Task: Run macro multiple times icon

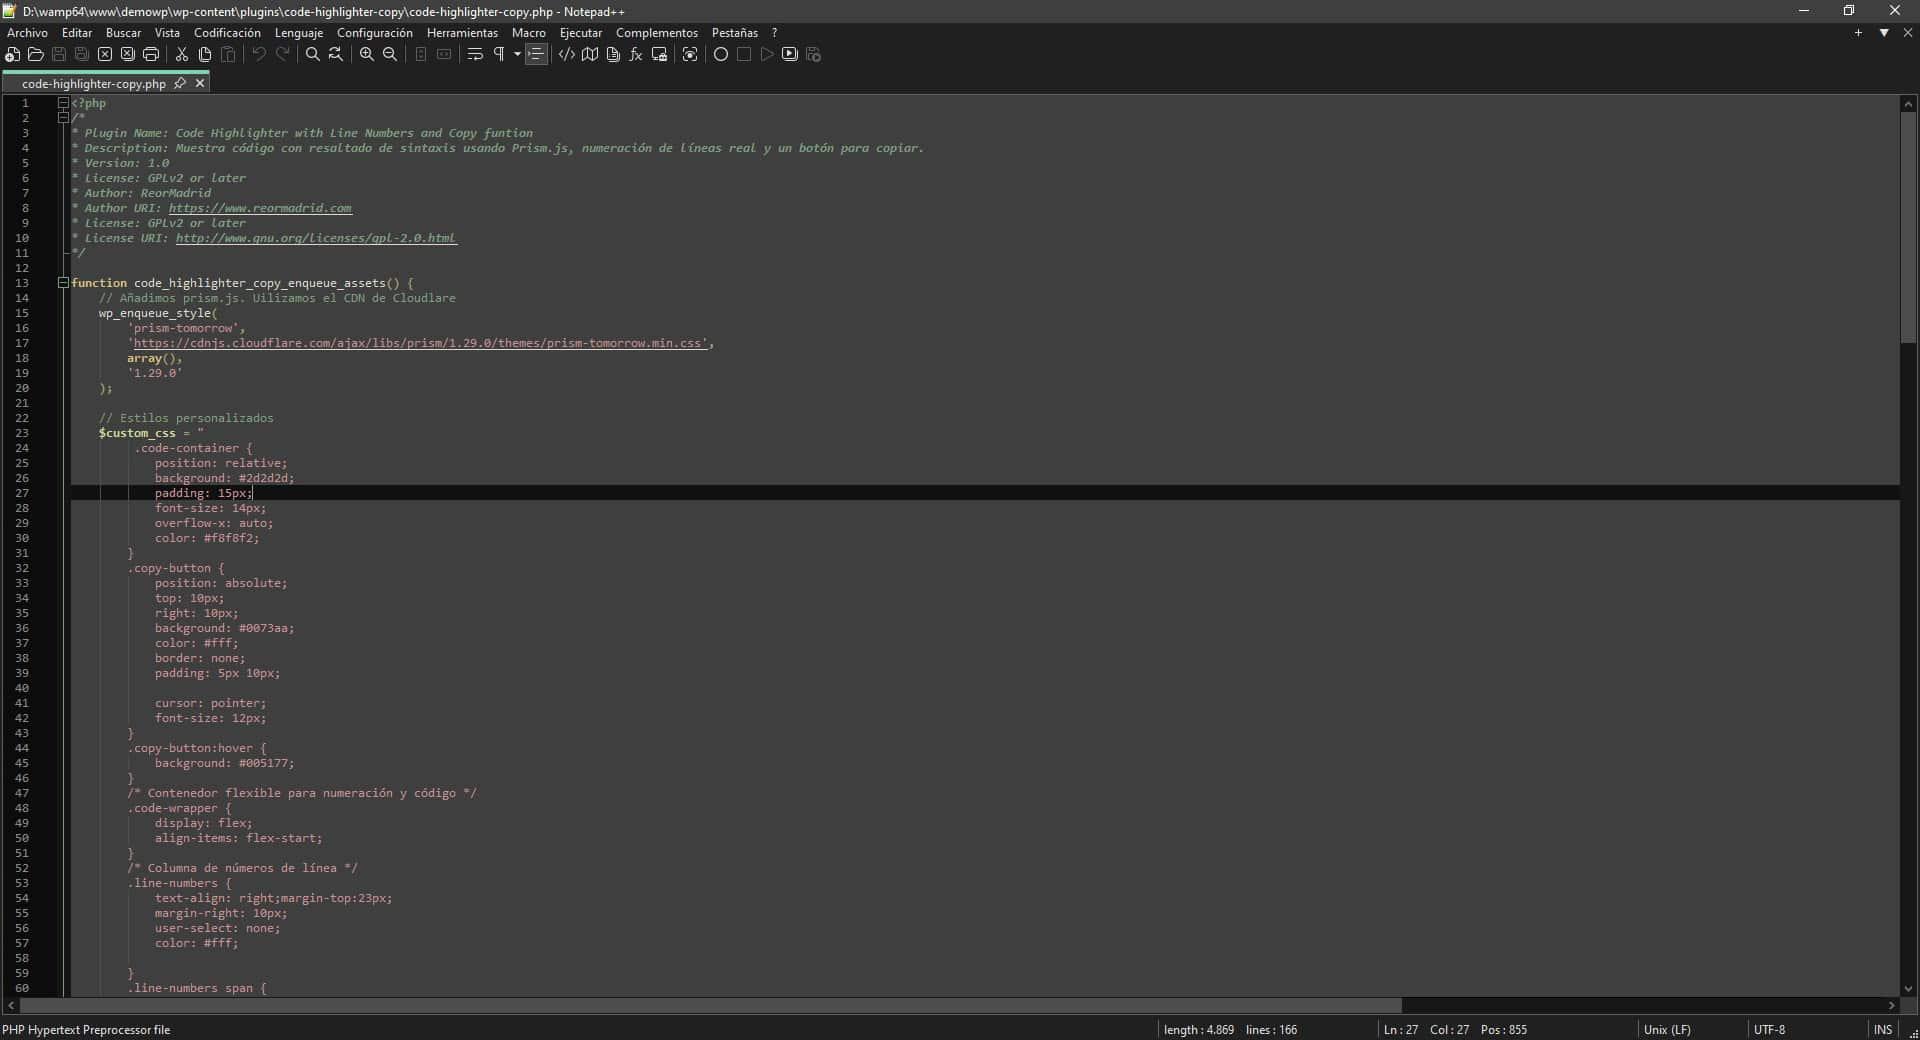Action: (x=790, y=54)
